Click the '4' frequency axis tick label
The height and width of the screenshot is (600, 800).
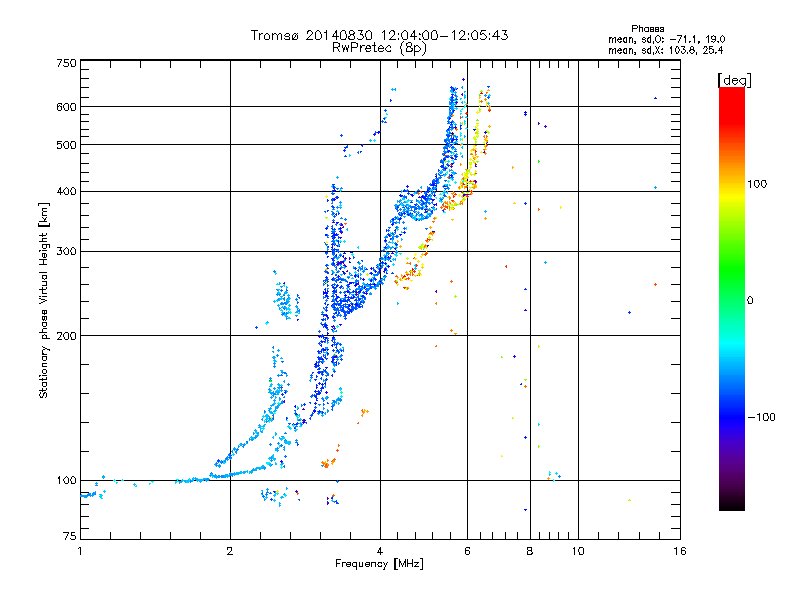pos(380,551)
